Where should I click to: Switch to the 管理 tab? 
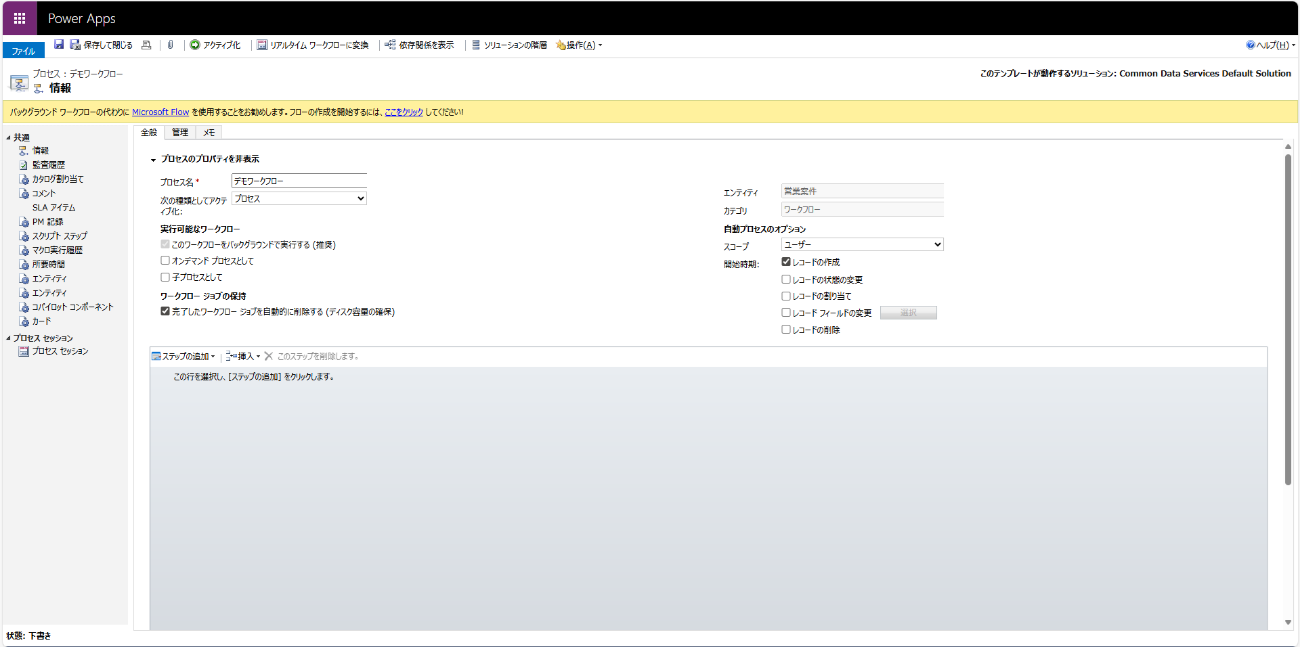(180, 132)
